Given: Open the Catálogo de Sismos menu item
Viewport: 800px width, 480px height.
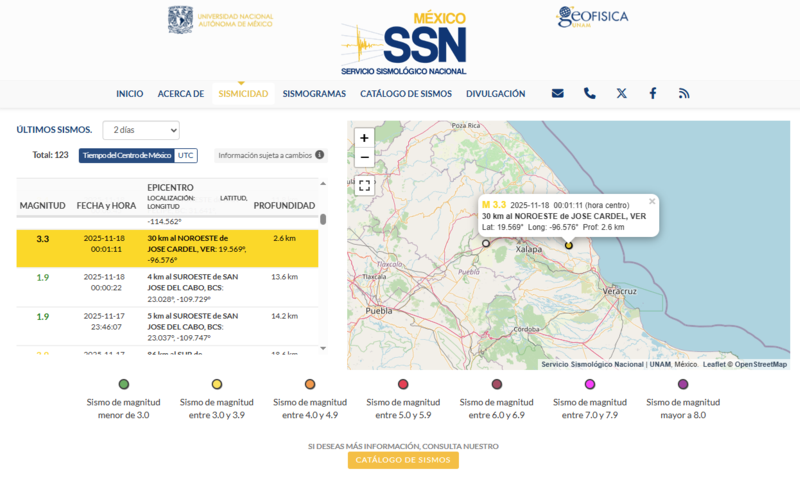Looking at the screenshot, I should click(x=406, y=94).
